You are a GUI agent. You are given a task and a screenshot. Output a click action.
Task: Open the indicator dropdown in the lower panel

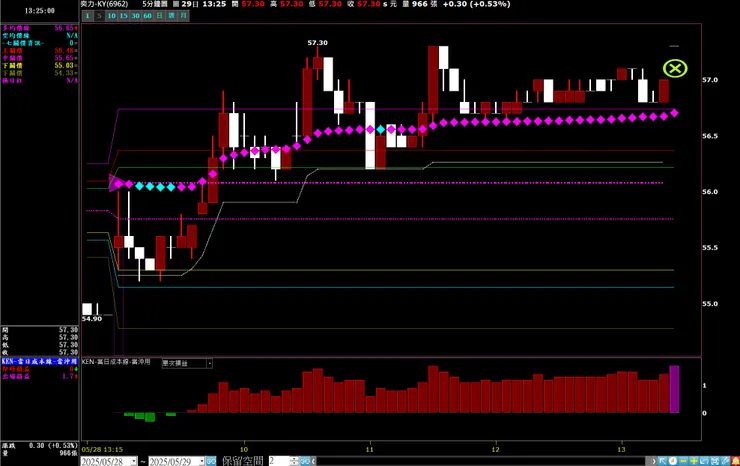pos(210,363)
